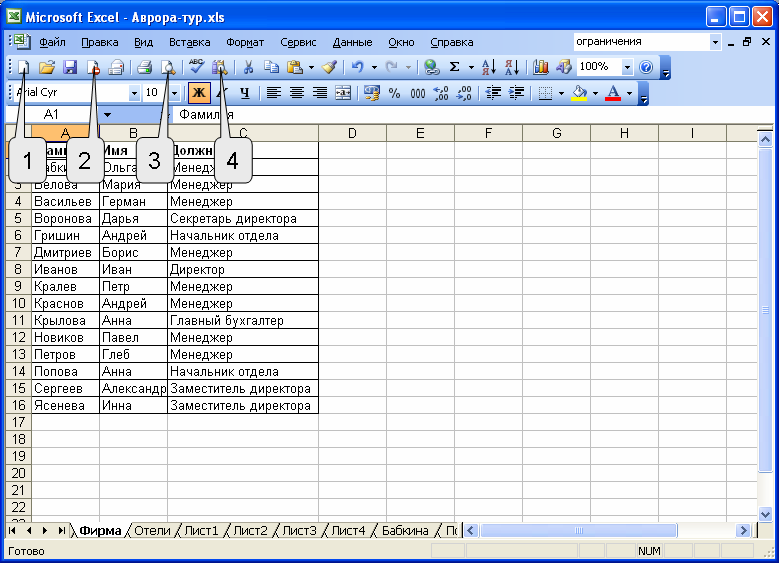This screenshot has width=779, height=563.
Task: Click the Open file folder icon
Action: (46, 67)
